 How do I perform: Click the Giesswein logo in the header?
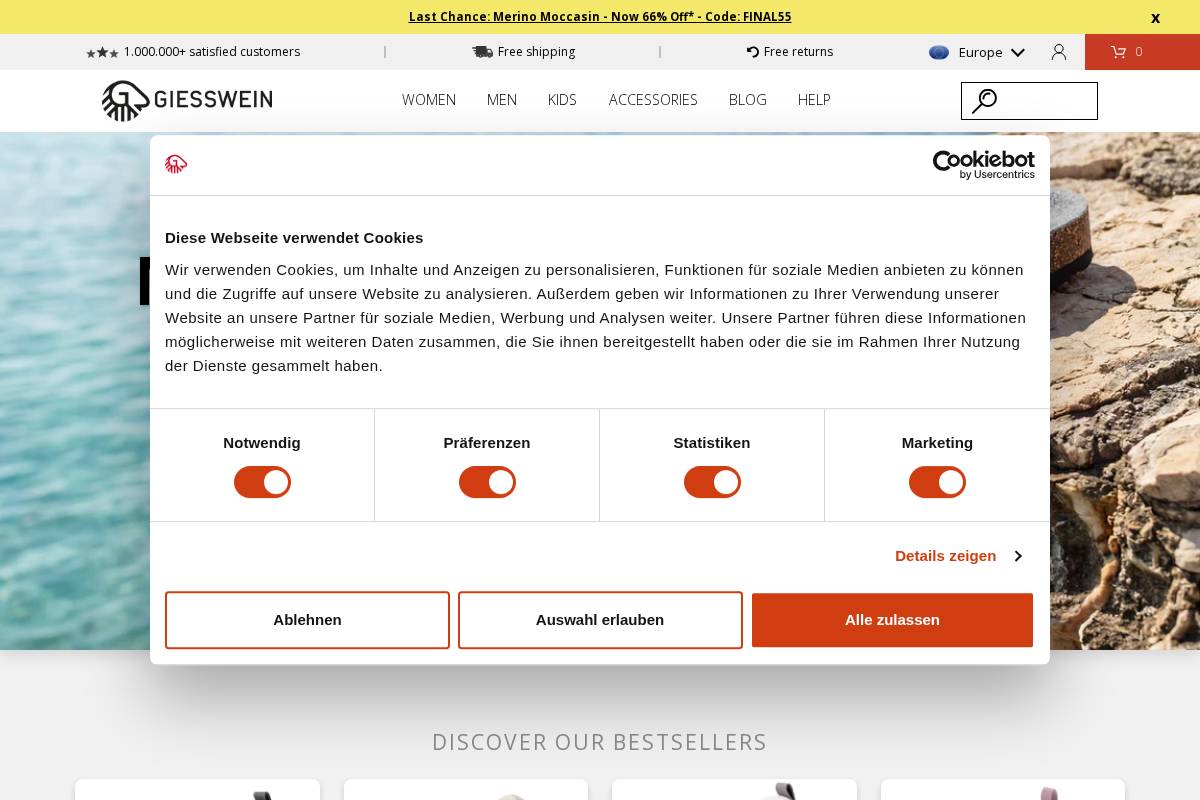click(187, 100)
